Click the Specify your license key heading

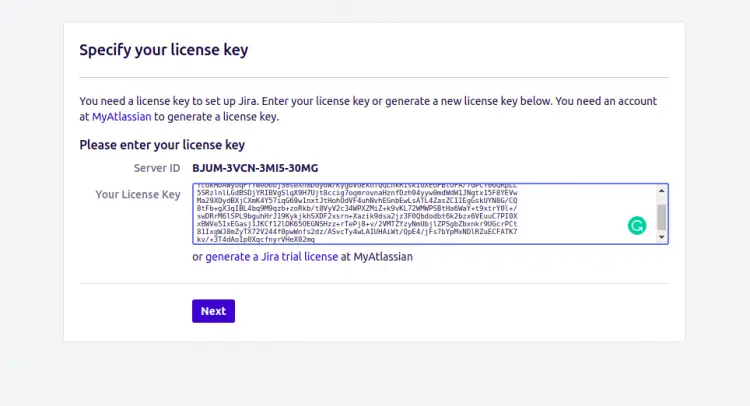pyautogui.click(x=163, y=50)
